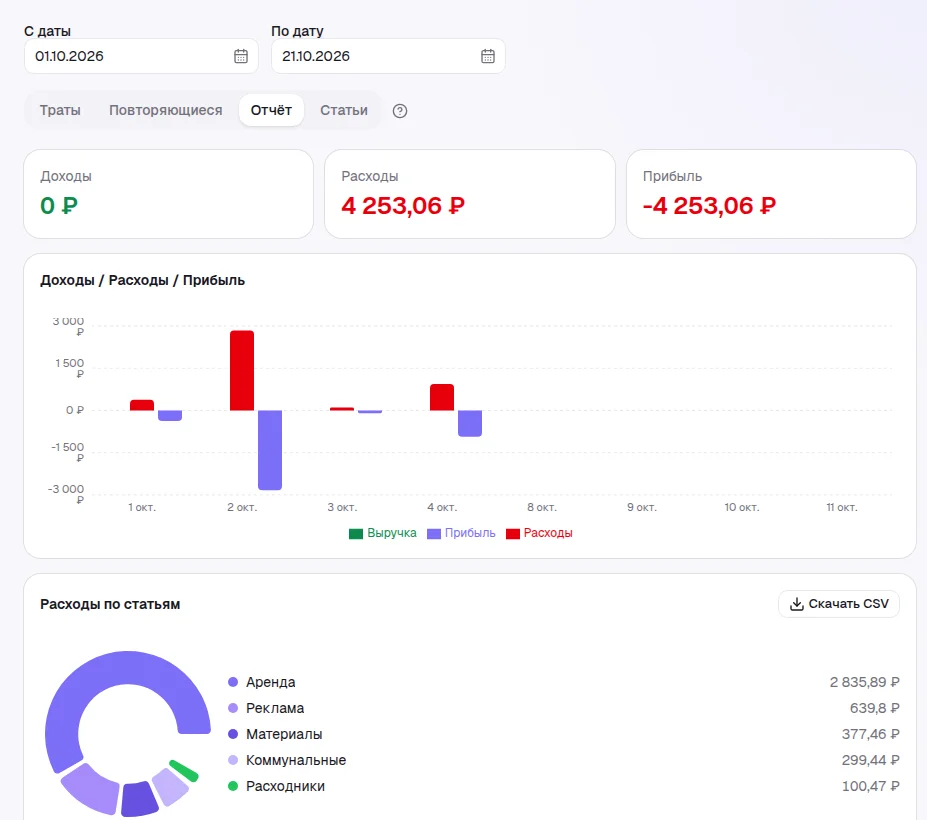This screenshot has height=820, width=927.
Task: Click the Расходы по статьям heading
Action: click(110, 604)
